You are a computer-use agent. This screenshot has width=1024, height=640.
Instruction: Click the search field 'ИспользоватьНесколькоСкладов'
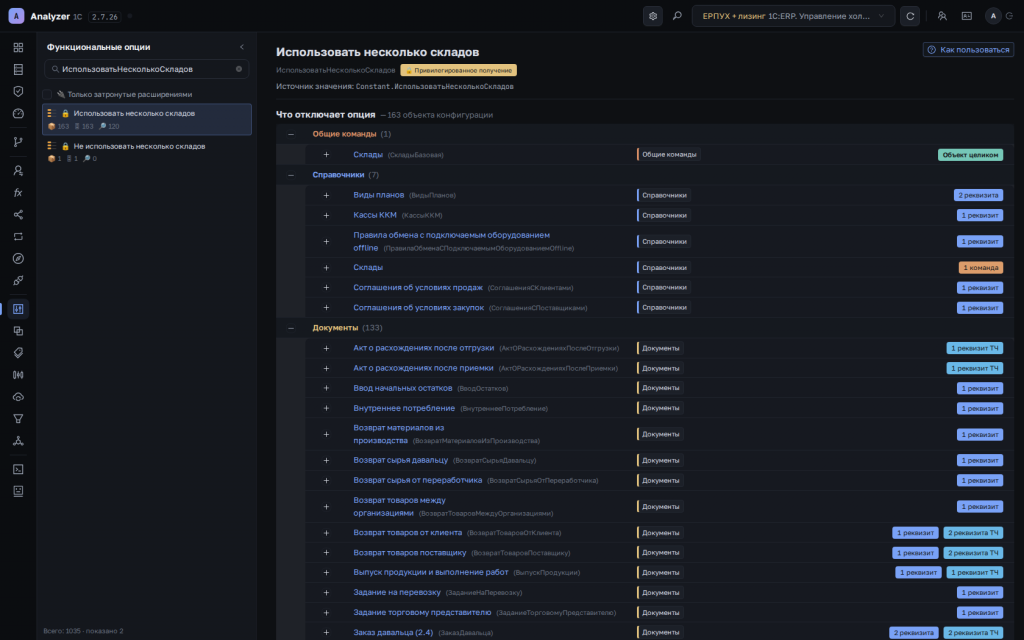pos(147,69)
